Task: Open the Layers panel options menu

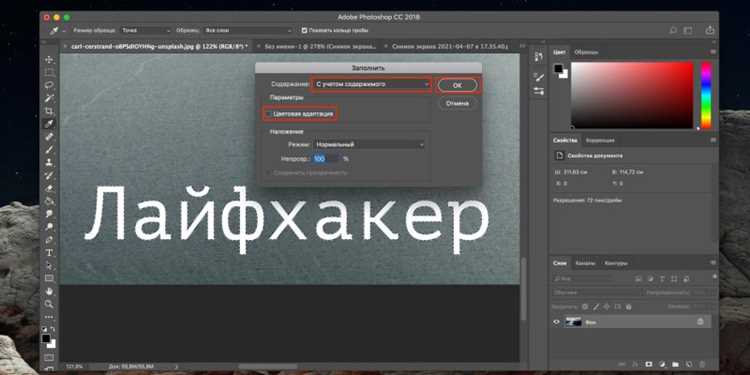Action: [713, 263]
